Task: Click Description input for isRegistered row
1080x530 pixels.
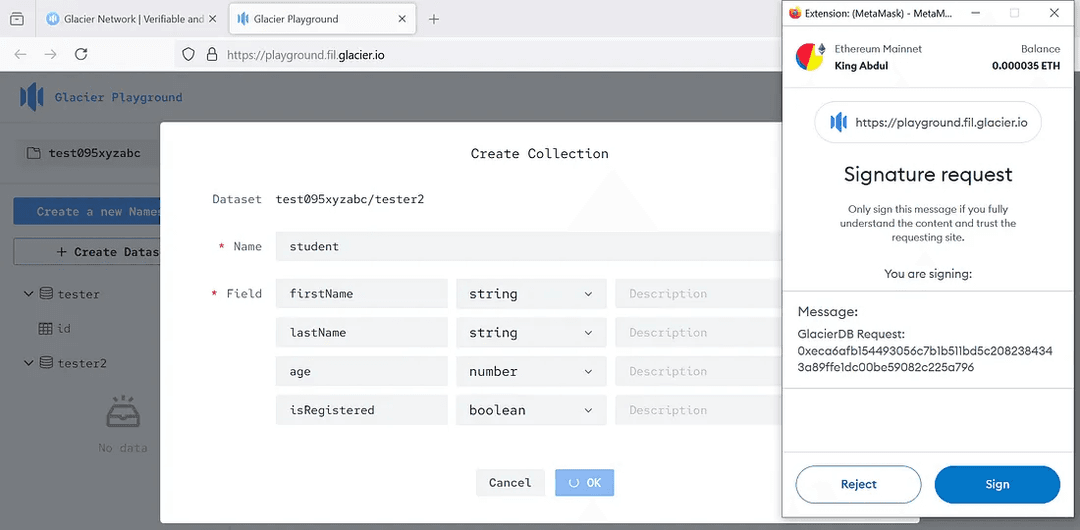Action: pos(698,410)
